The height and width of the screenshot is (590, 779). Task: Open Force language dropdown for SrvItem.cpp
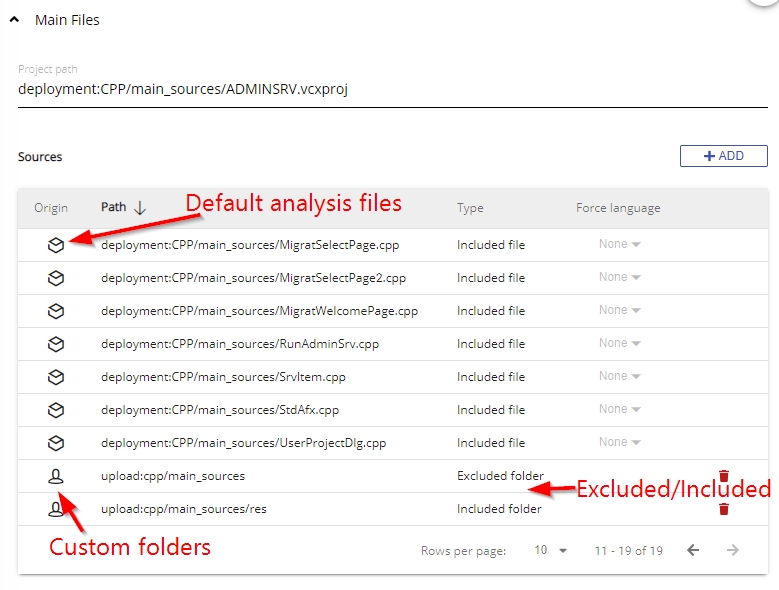[x=619, y=377]
